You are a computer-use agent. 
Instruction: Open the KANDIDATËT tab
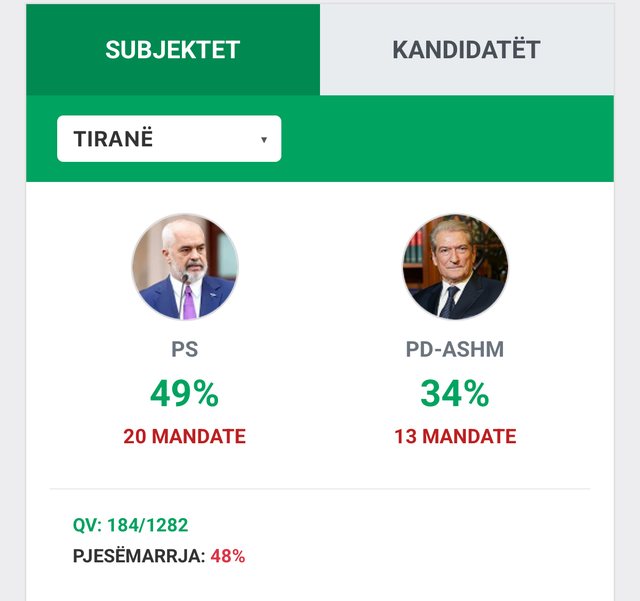467,50
